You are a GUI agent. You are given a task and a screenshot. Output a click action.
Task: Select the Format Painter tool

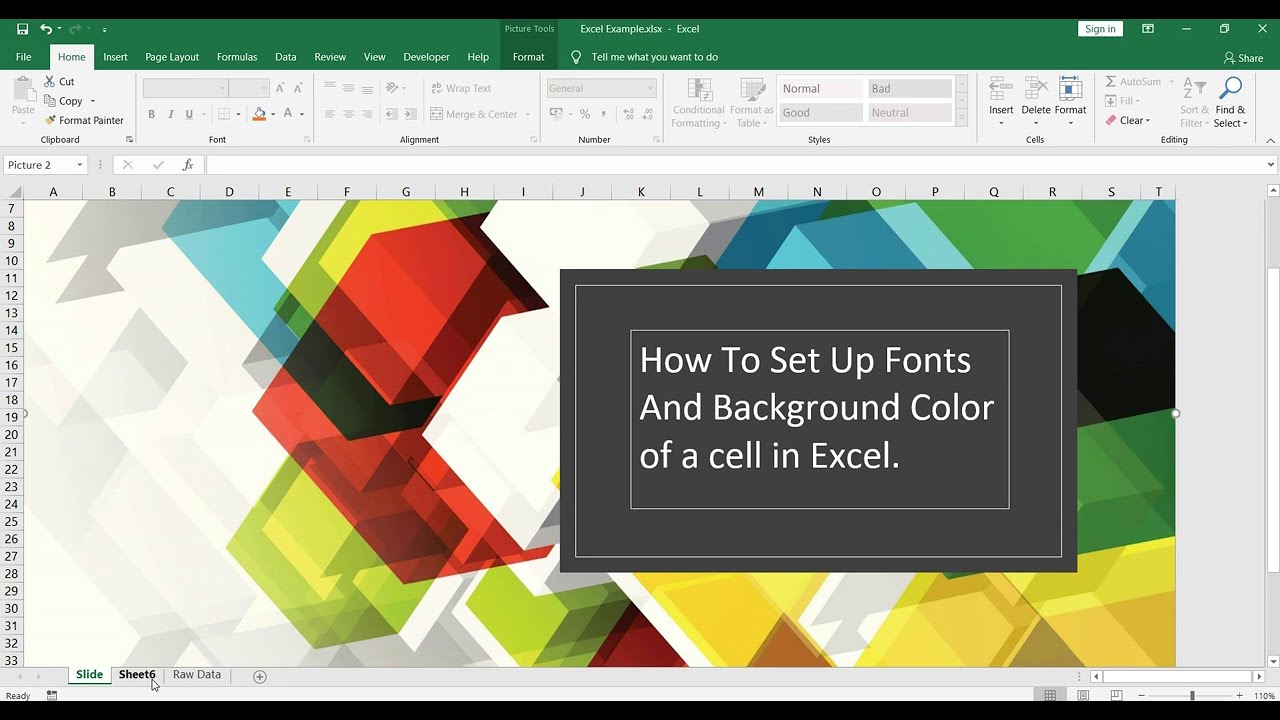coord(84,121)
